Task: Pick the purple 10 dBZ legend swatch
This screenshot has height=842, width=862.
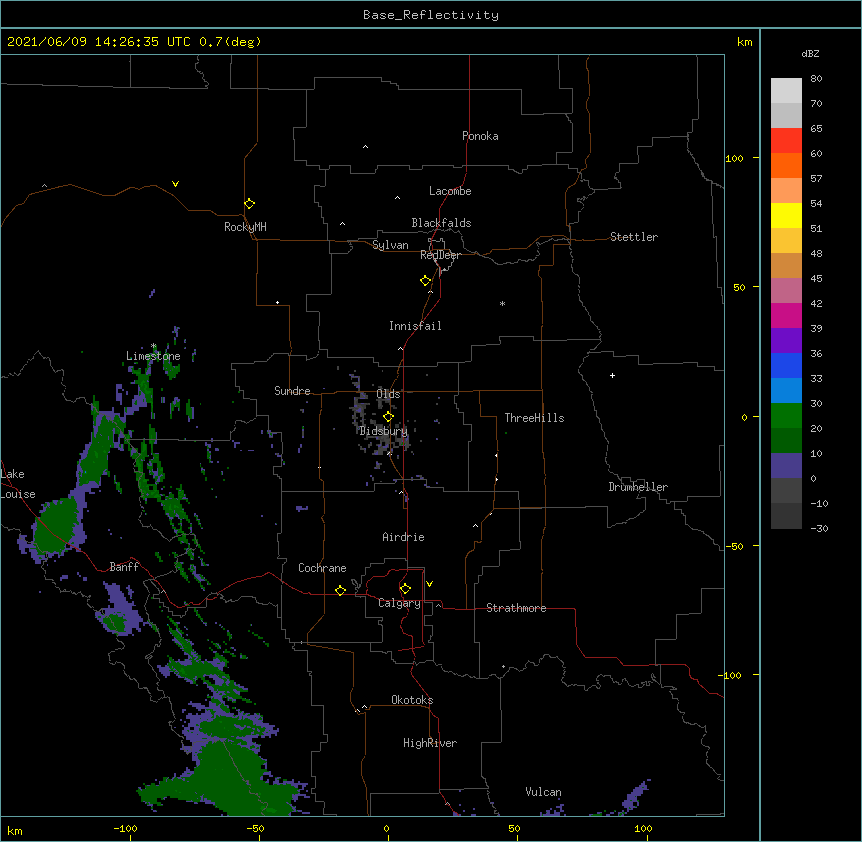Action: (786, 466)
